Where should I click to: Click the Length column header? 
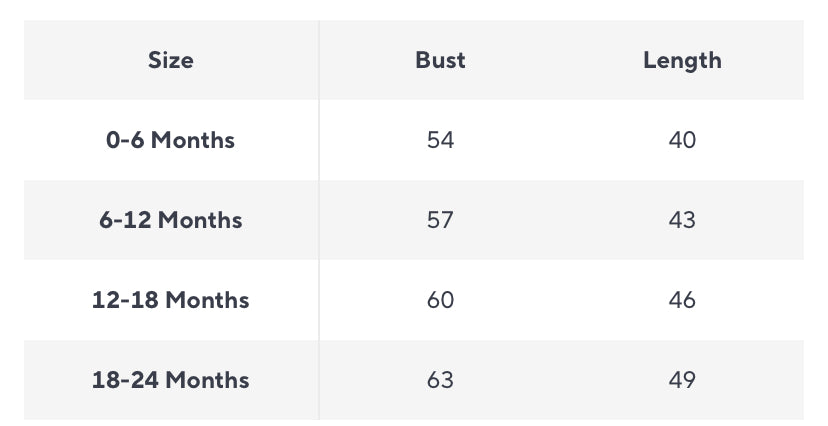pyautogui.click(x=682, y=60)
